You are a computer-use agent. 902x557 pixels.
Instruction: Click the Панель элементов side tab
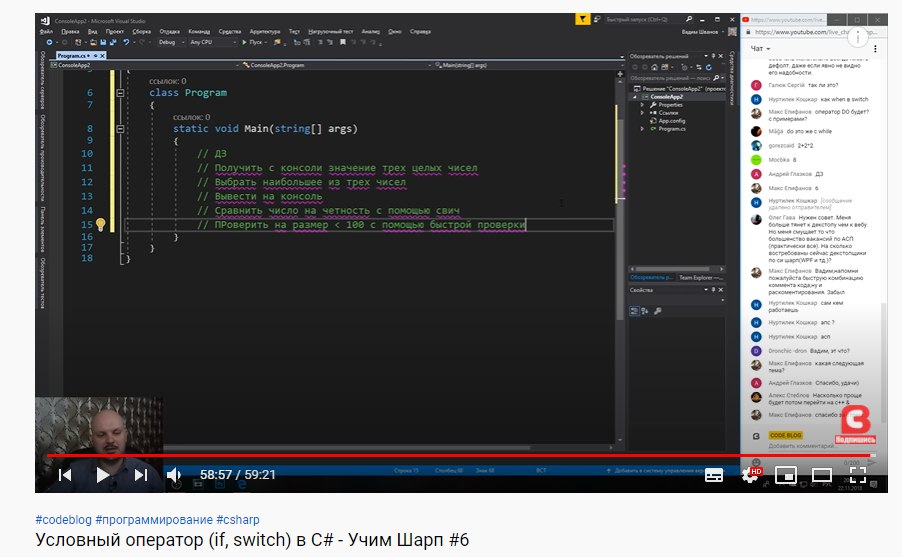point(43,229)
